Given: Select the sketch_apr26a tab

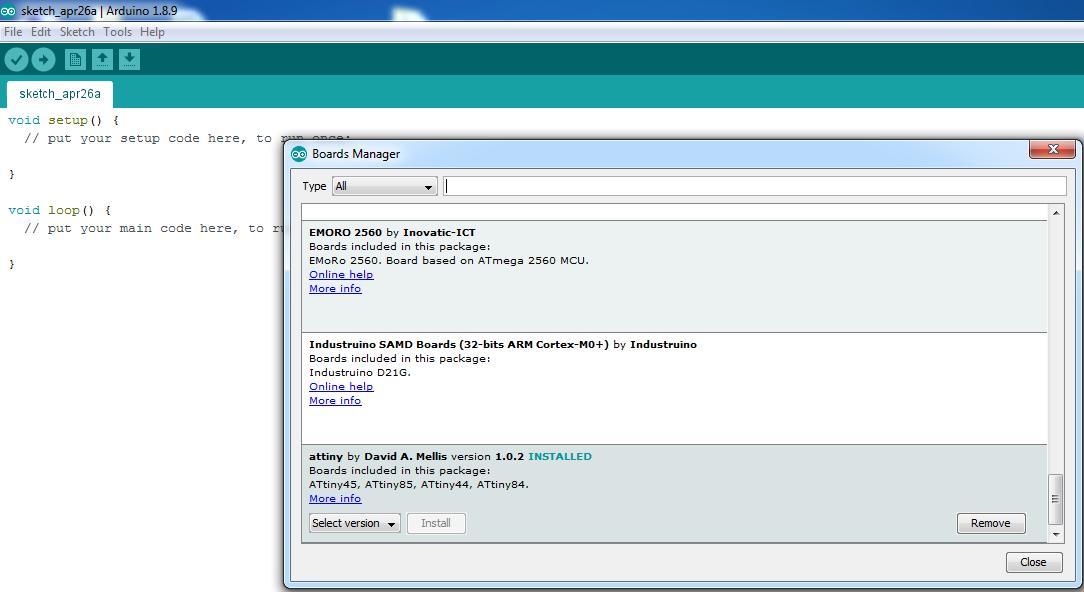Looking at the screenshot, I should (60, 94).
